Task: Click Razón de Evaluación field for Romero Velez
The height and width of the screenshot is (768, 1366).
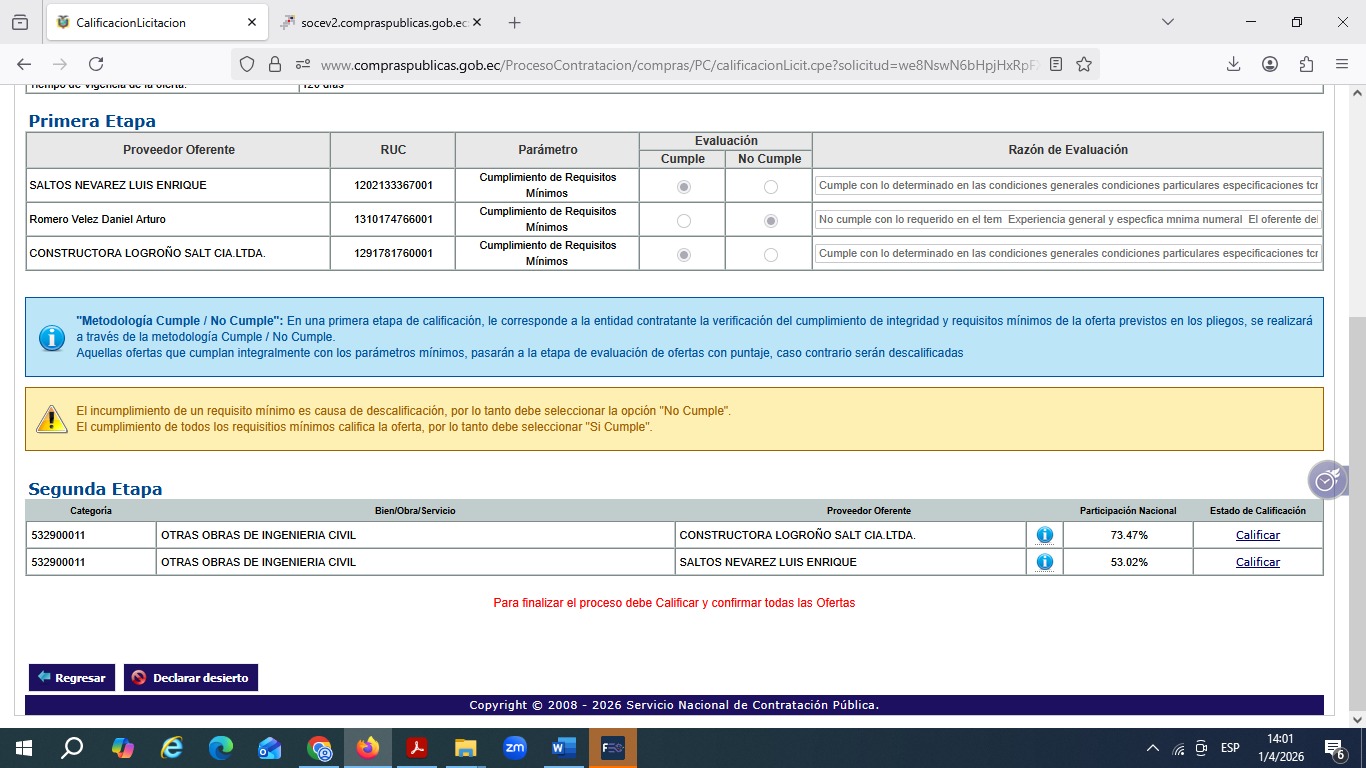Action: click(x=1067, y=220)
